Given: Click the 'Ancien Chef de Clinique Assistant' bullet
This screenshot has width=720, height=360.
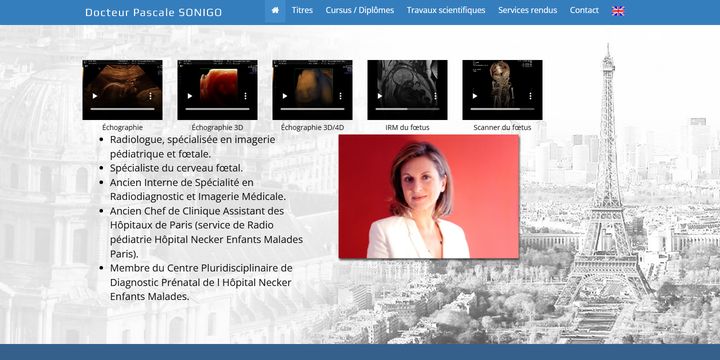Looking at the screenshot, I should pyautogui.click(x=206, y=232).
